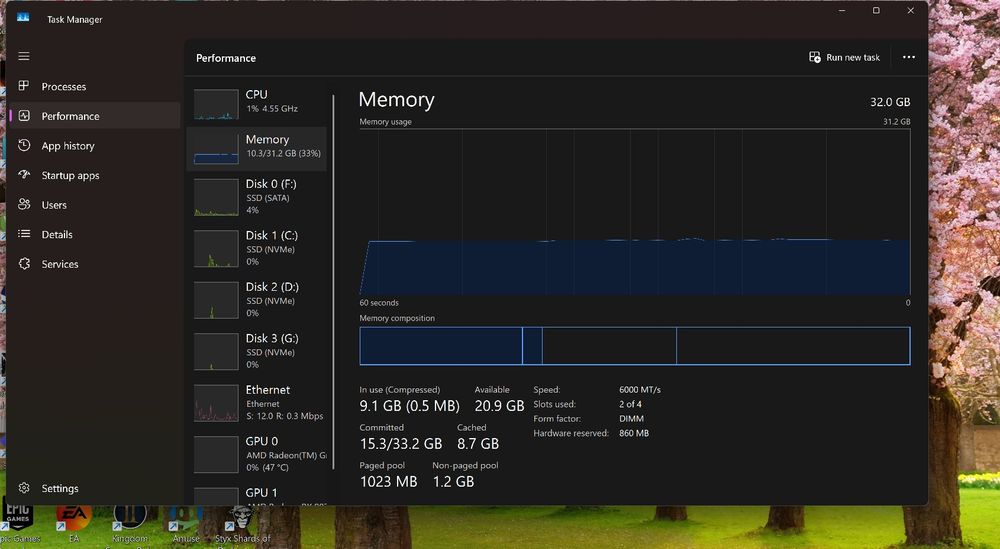Click the Memory usage graph area
The height and width of the screenshot is (549, 1000).
[x=635, y=212]
